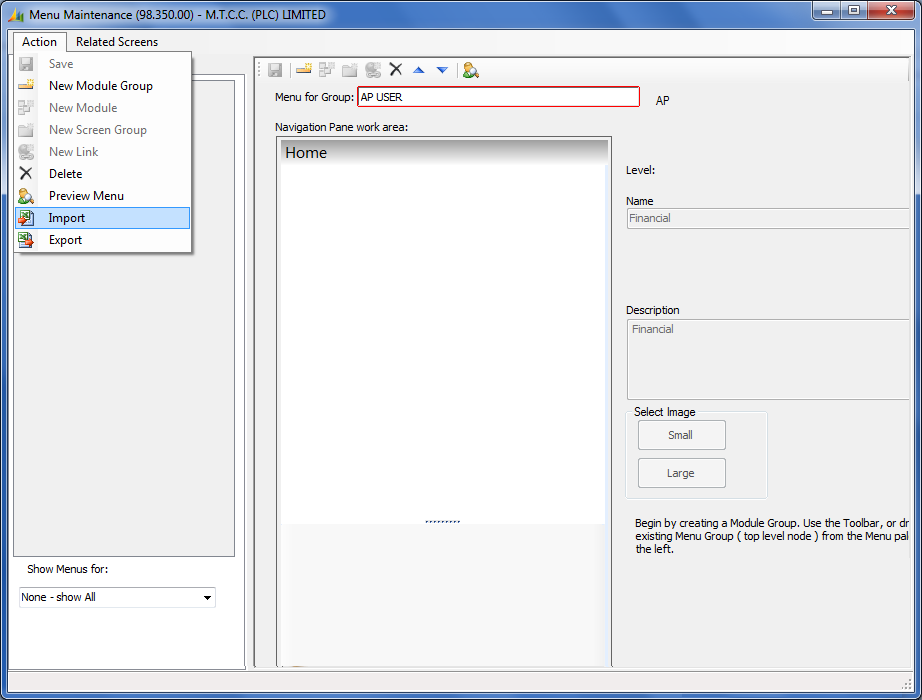Move item down with the blue down arrow
922x700 pixels.
coord(441,70)
